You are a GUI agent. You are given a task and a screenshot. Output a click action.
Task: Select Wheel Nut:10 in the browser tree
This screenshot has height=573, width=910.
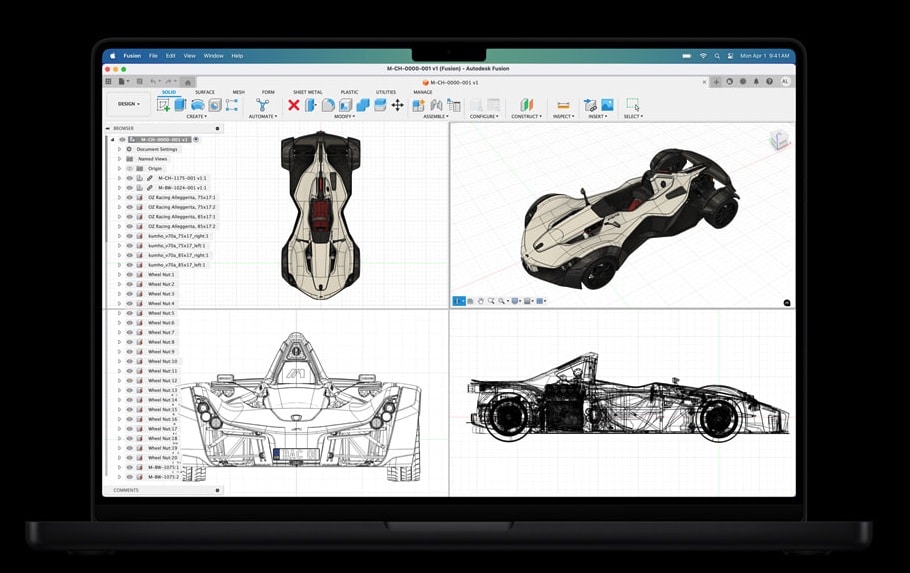162,361
